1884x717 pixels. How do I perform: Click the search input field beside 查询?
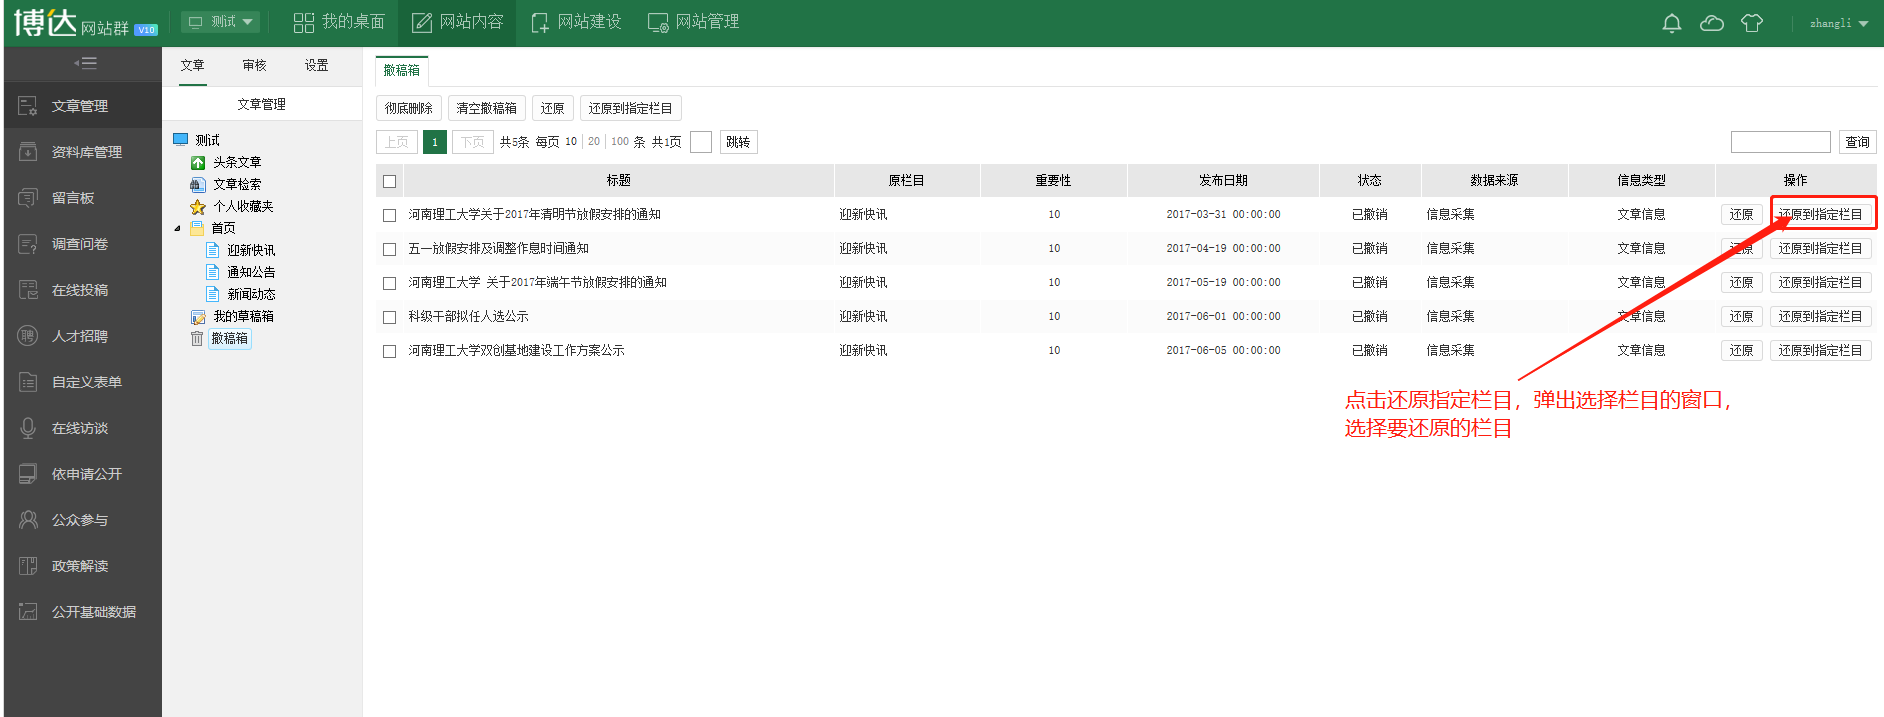coord(1780,142)
